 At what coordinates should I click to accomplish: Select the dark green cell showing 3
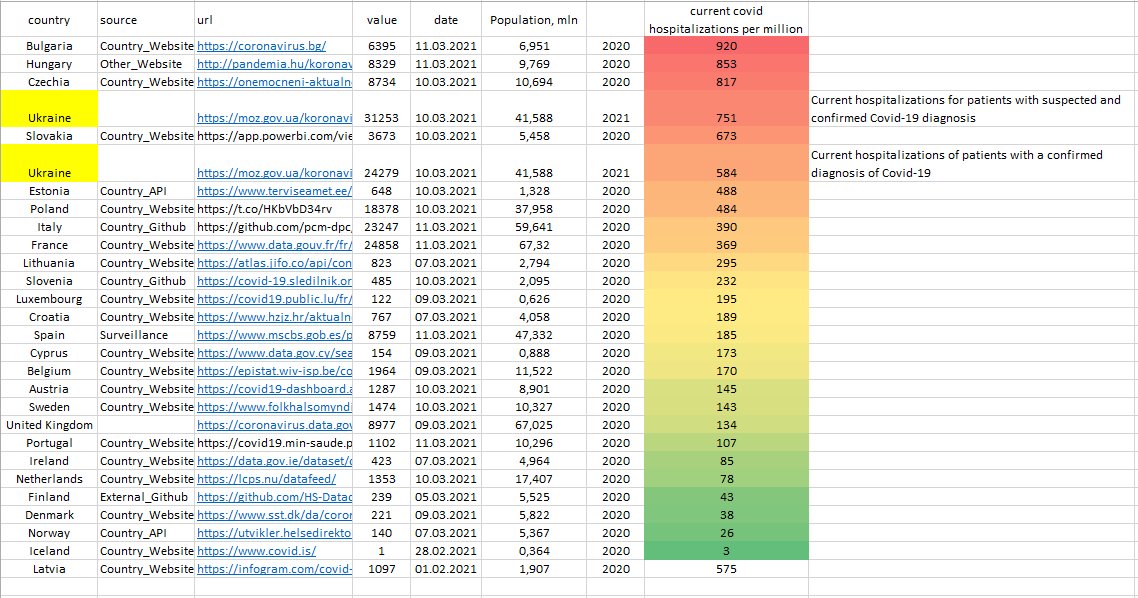click(x=727, y=551)
